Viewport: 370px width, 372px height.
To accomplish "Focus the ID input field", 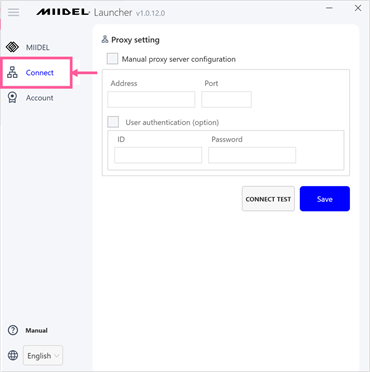I will pyautogui.click(x=158, y=155).
